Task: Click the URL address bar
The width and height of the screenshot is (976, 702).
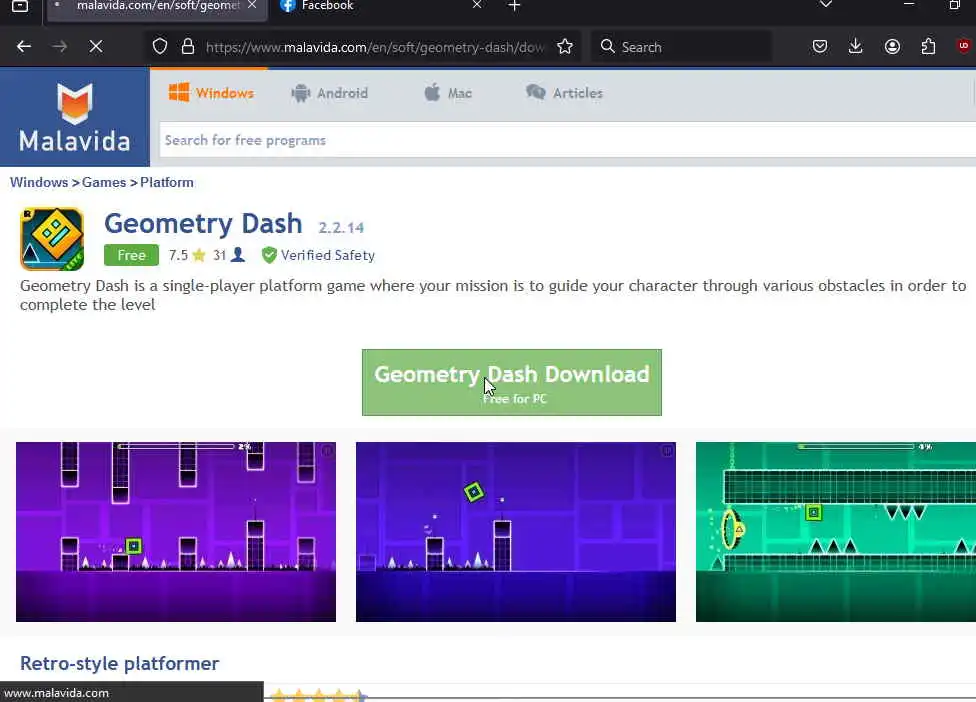Action: tap(375, 47)
